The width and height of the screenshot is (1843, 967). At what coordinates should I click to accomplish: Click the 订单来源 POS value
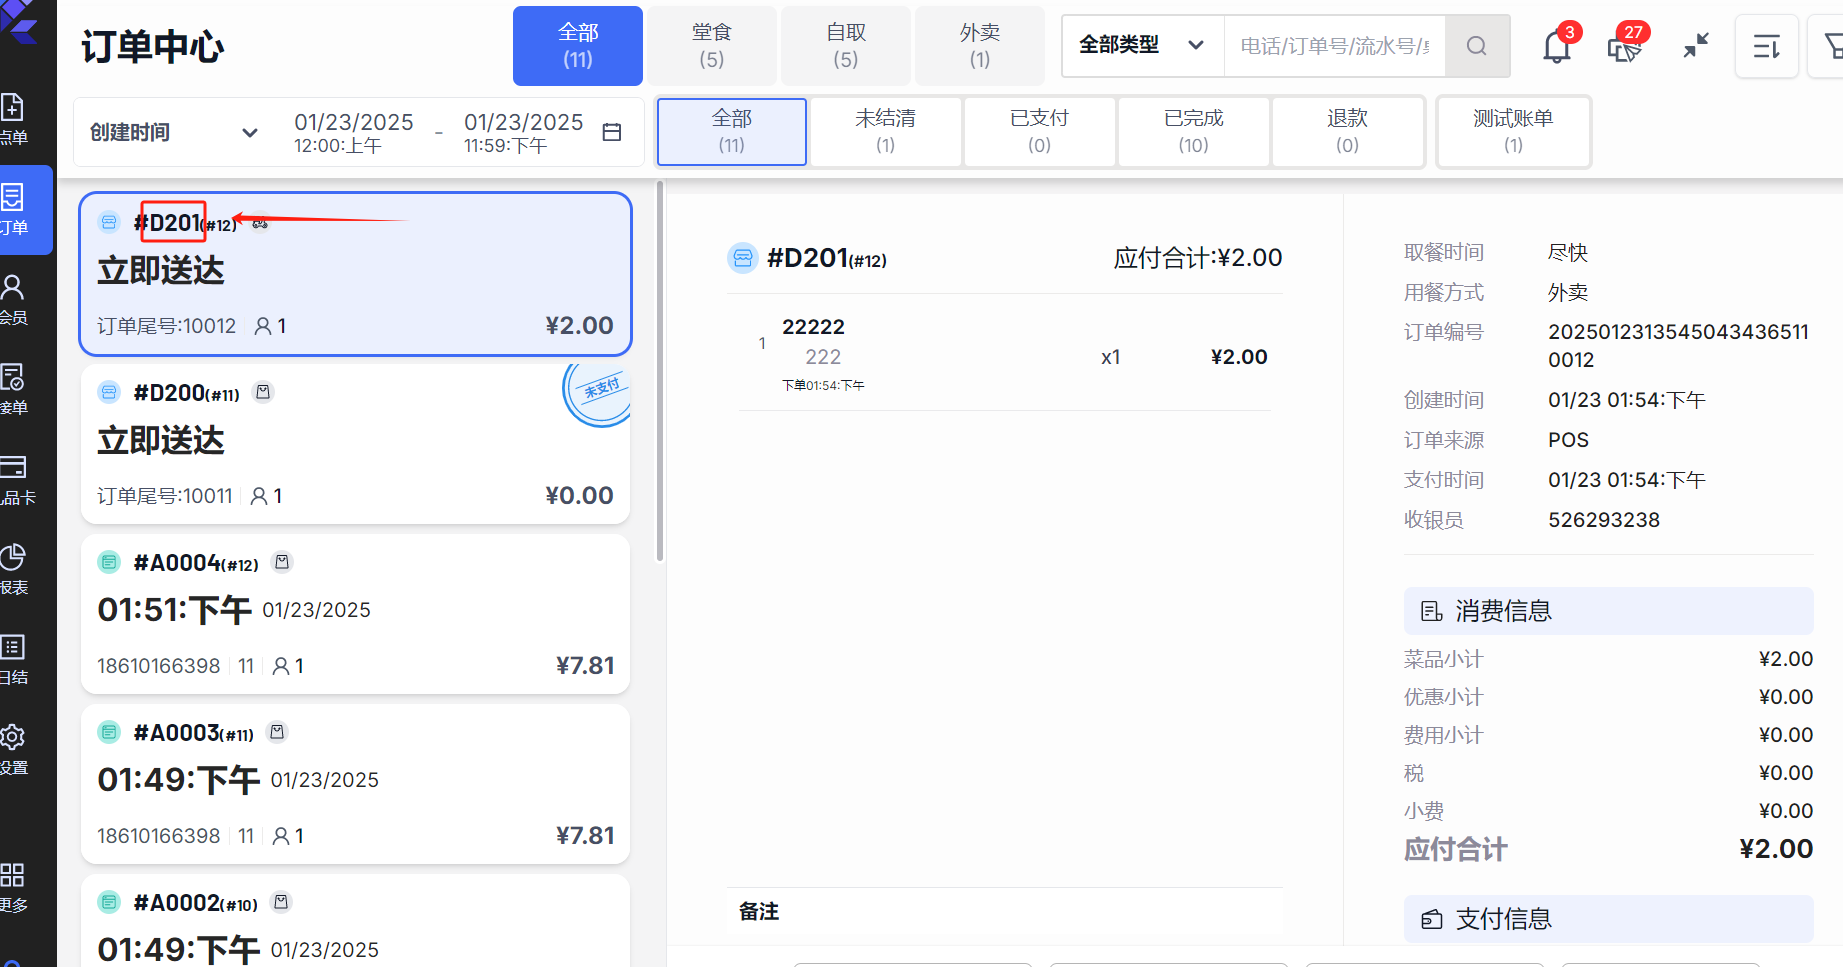(x=1568, y=440)
